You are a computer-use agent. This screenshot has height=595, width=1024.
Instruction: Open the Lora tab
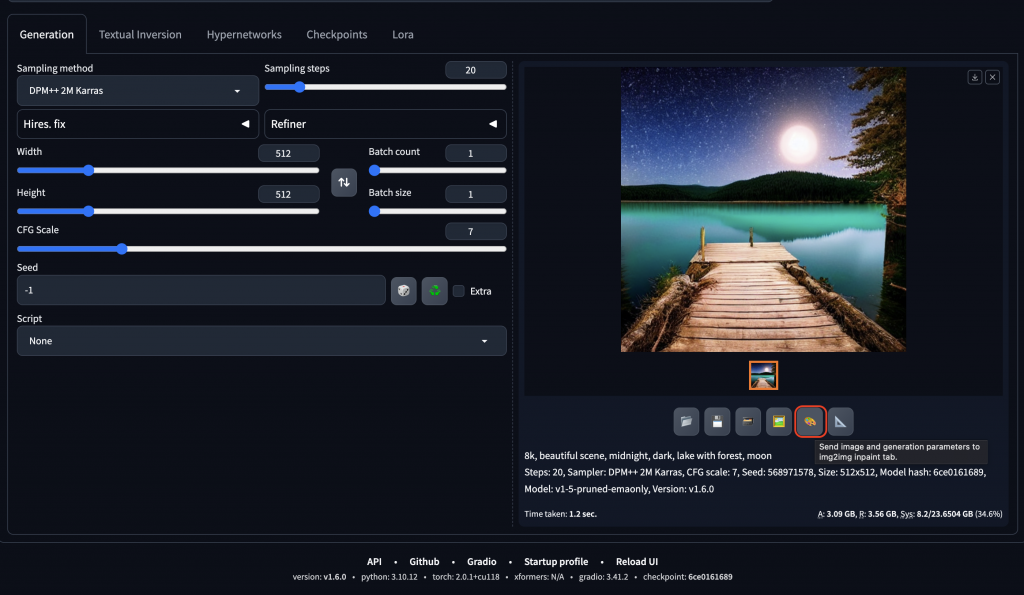click(x=402, y=35)
